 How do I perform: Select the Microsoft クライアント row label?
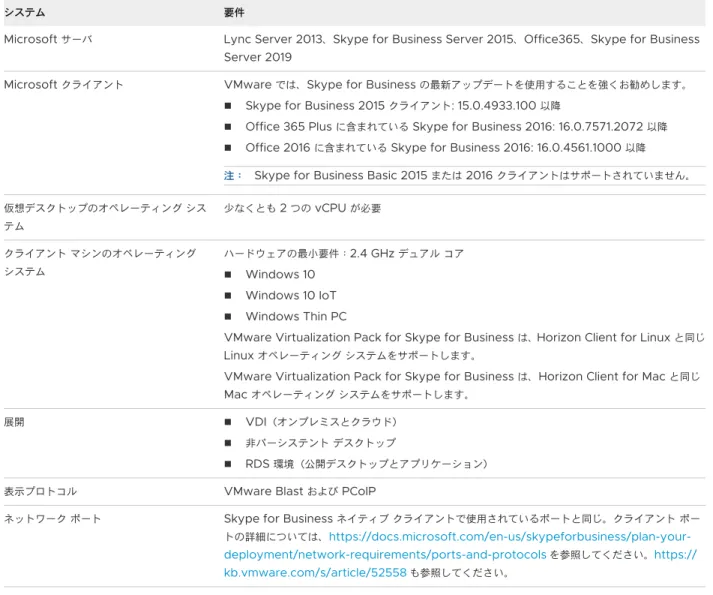coord(64,85)
